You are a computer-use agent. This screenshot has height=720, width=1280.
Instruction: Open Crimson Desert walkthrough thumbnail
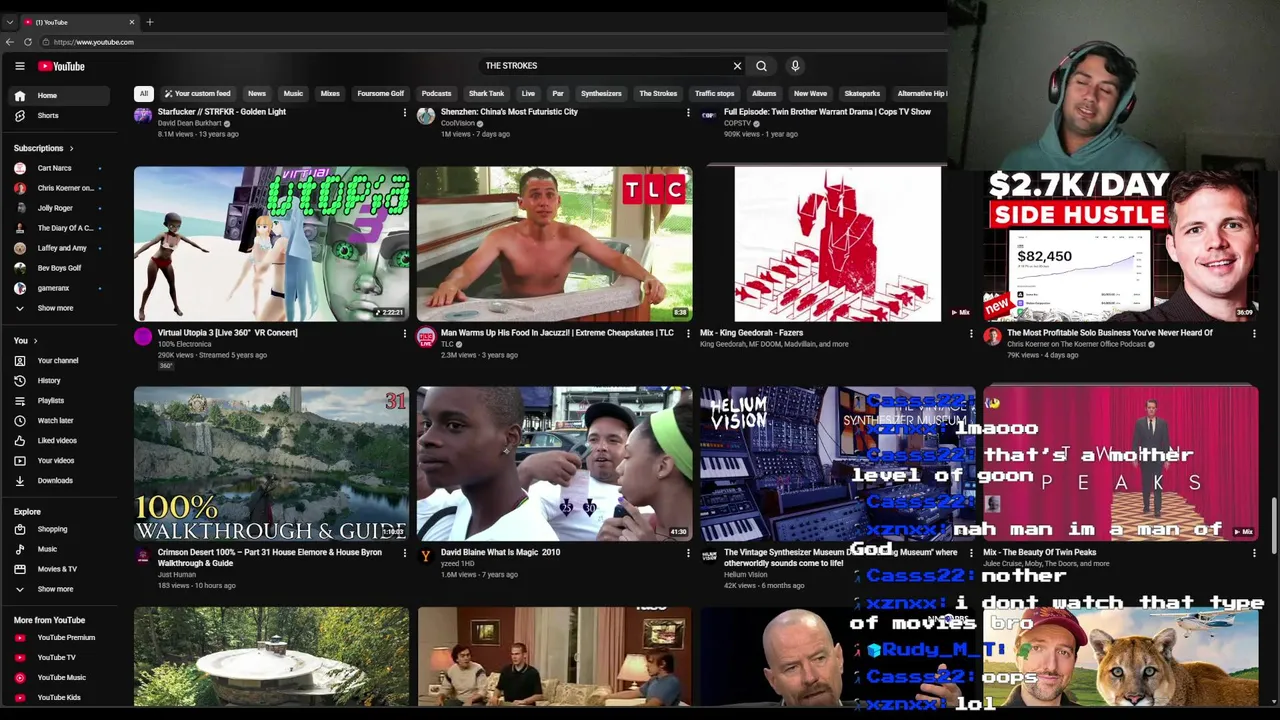pos(271,464)
